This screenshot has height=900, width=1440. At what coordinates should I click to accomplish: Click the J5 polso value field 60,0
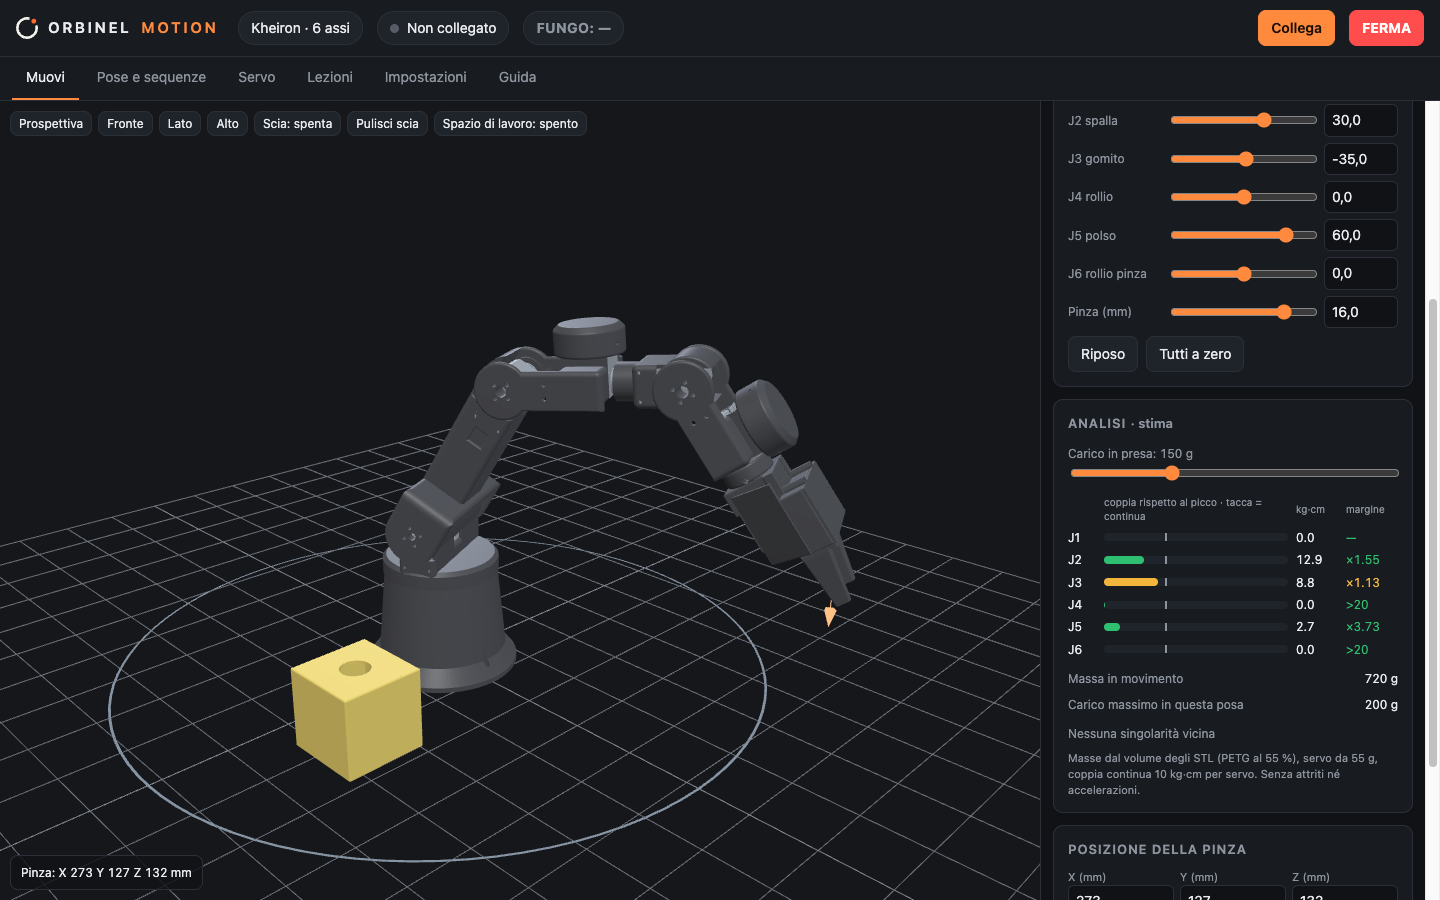tap(1360, 235)
